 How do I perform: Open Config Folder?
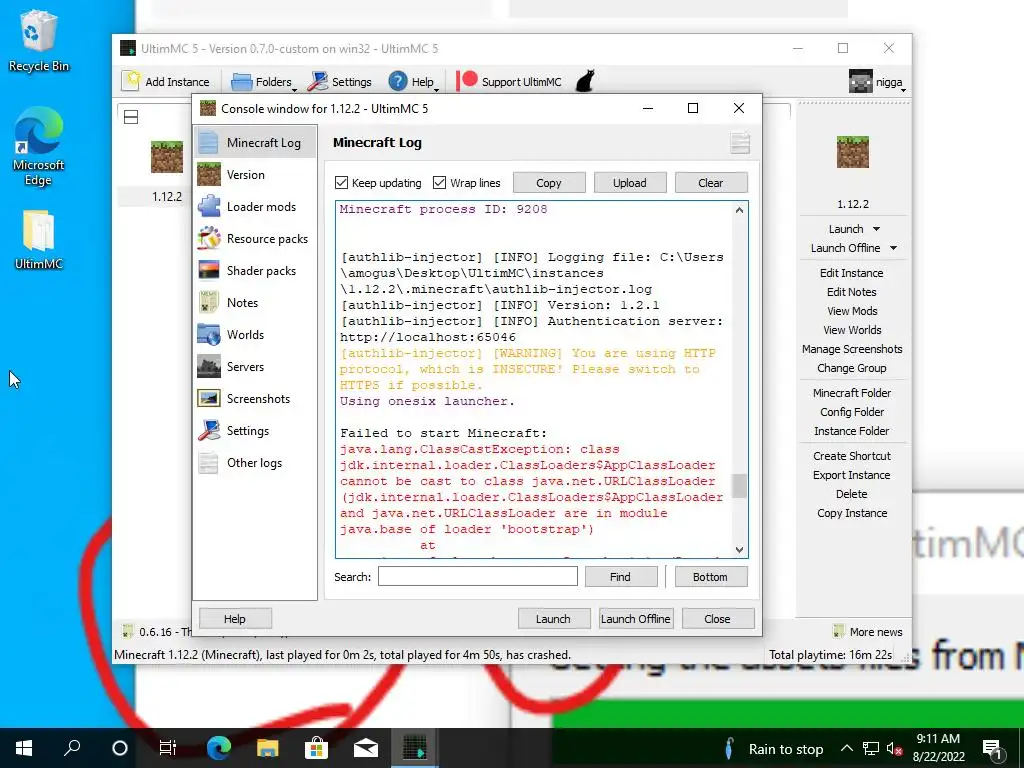pyautogui.click(x=852, y=411)
